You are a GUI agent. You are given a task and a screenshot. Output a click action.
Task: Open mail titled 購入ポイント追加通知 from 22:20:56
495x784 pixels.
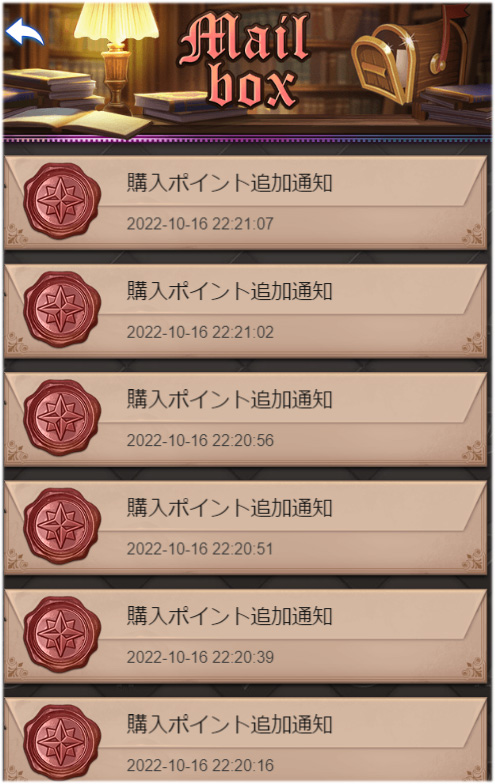(x=246, y=420)
